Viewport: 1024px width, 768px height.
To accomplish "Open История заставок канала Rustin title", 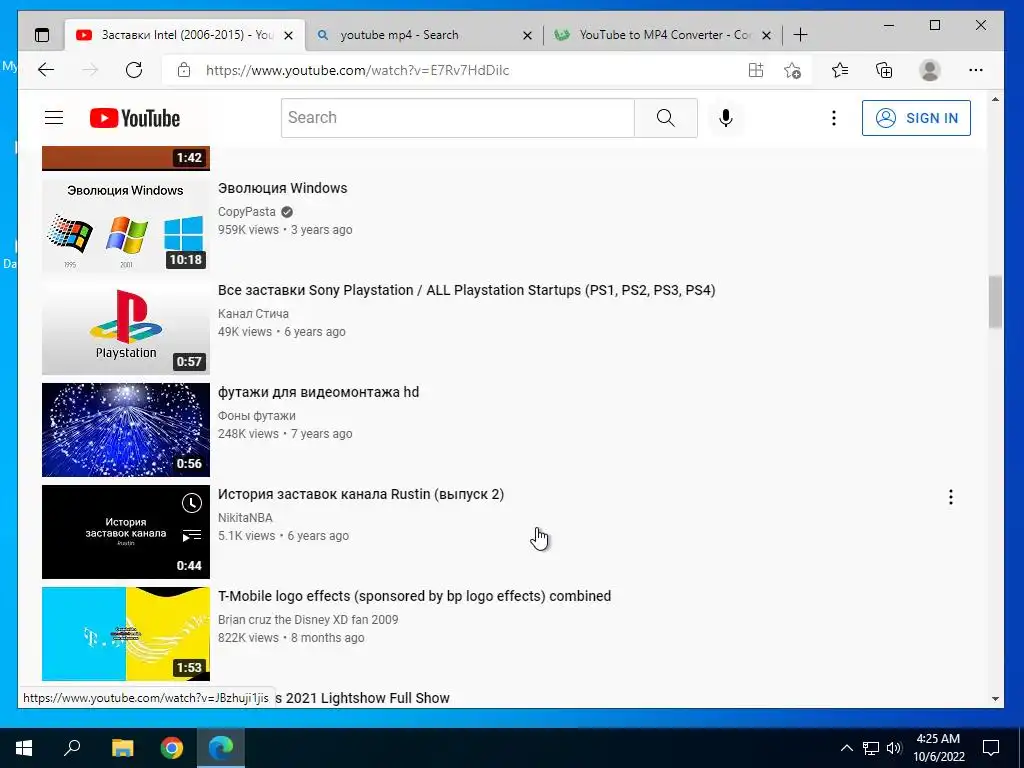I will (361, 494).
